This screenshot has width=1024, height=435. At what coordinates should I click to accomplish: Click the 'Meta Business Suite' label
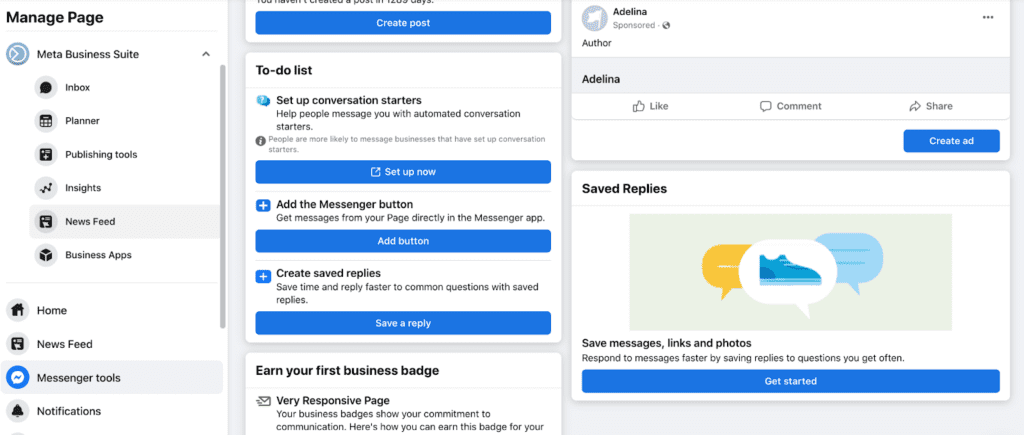(x=88, y=54)
